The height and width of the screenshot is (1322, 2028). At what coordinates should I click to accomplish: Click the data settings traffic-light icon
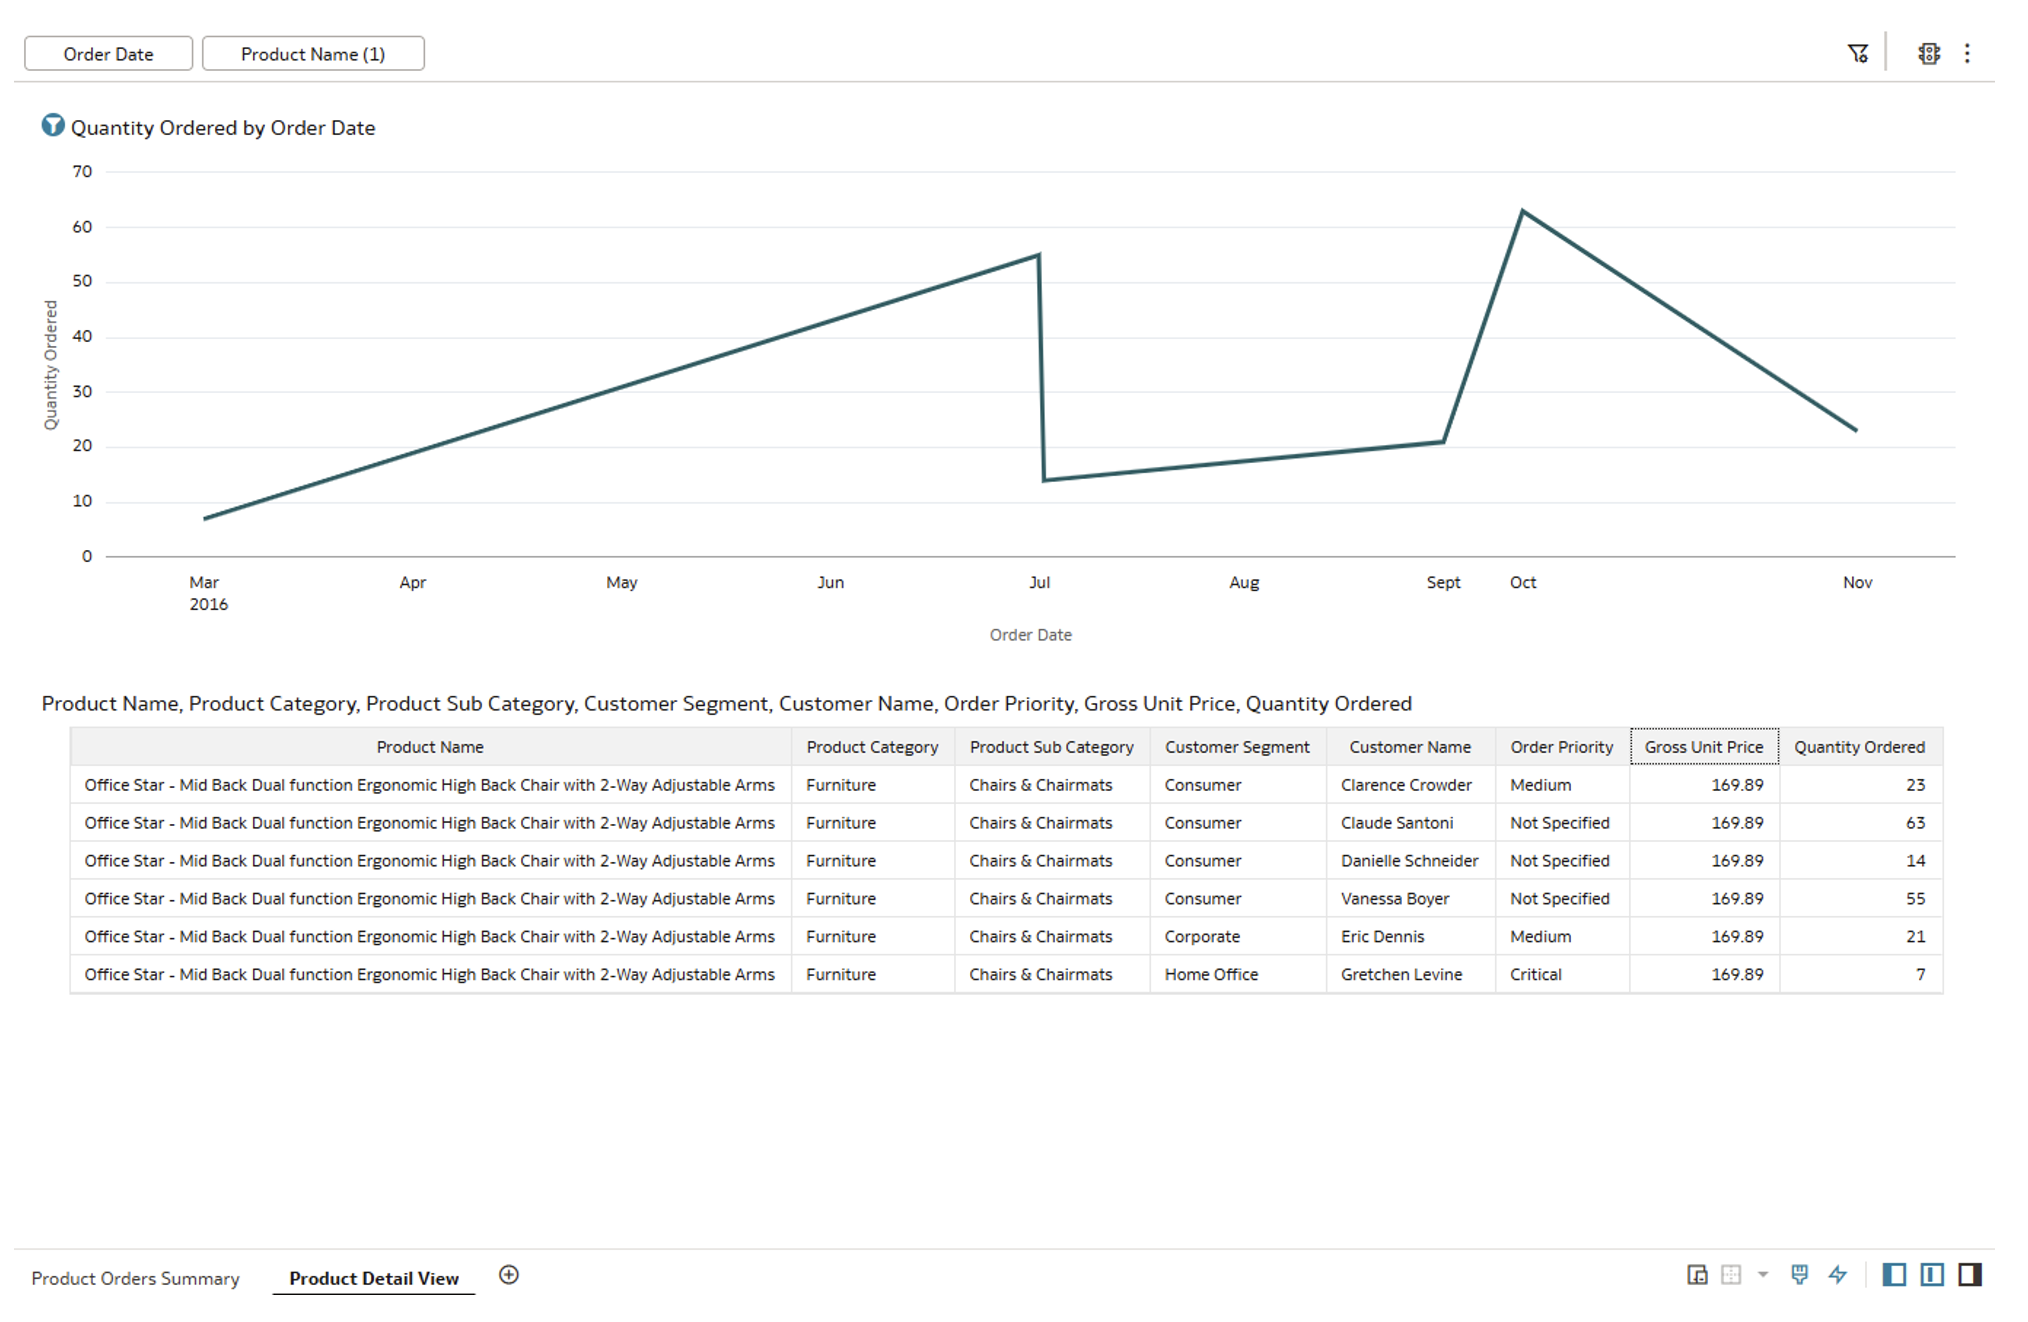click(x=1929, y=53)
